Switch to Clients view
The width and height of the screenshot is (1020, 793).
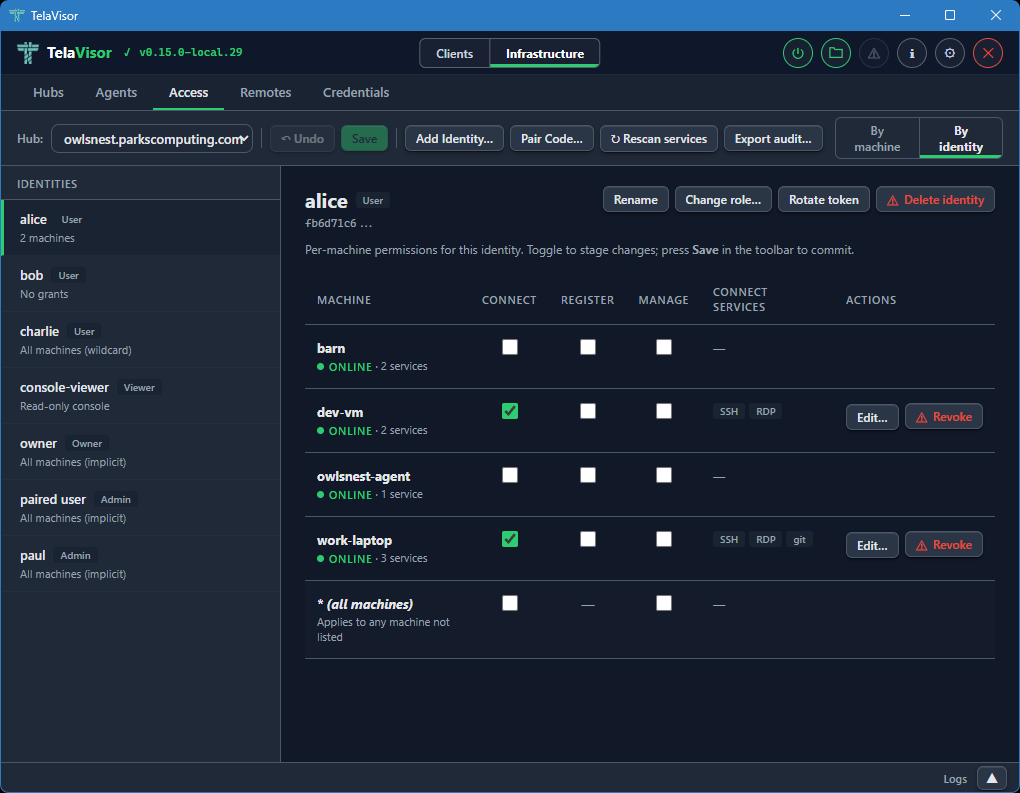(454, 53)
